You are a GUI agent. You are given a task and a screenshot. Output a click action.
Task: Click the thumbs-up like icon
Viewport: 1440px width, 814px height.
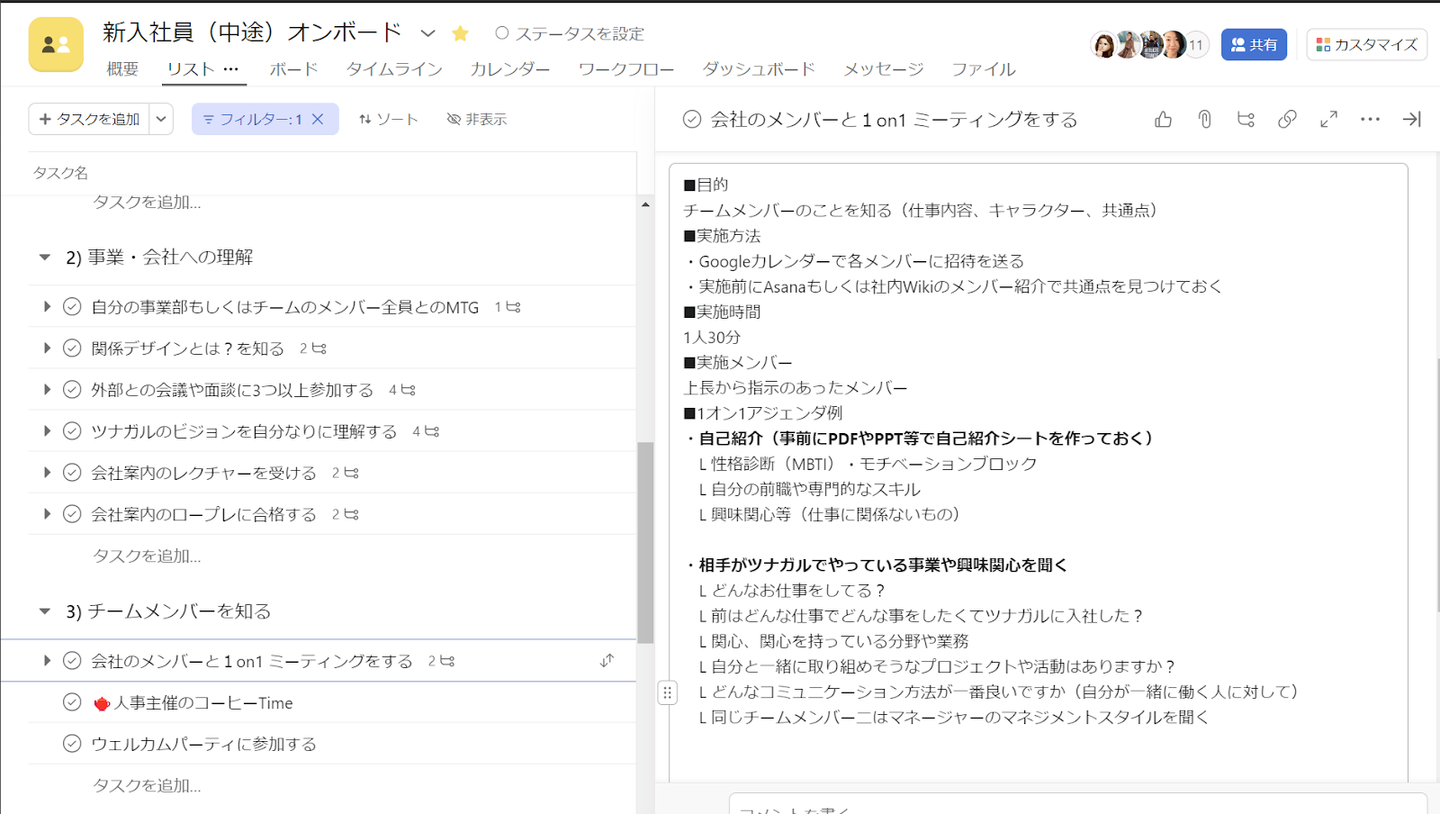[x=1163, y=119]
